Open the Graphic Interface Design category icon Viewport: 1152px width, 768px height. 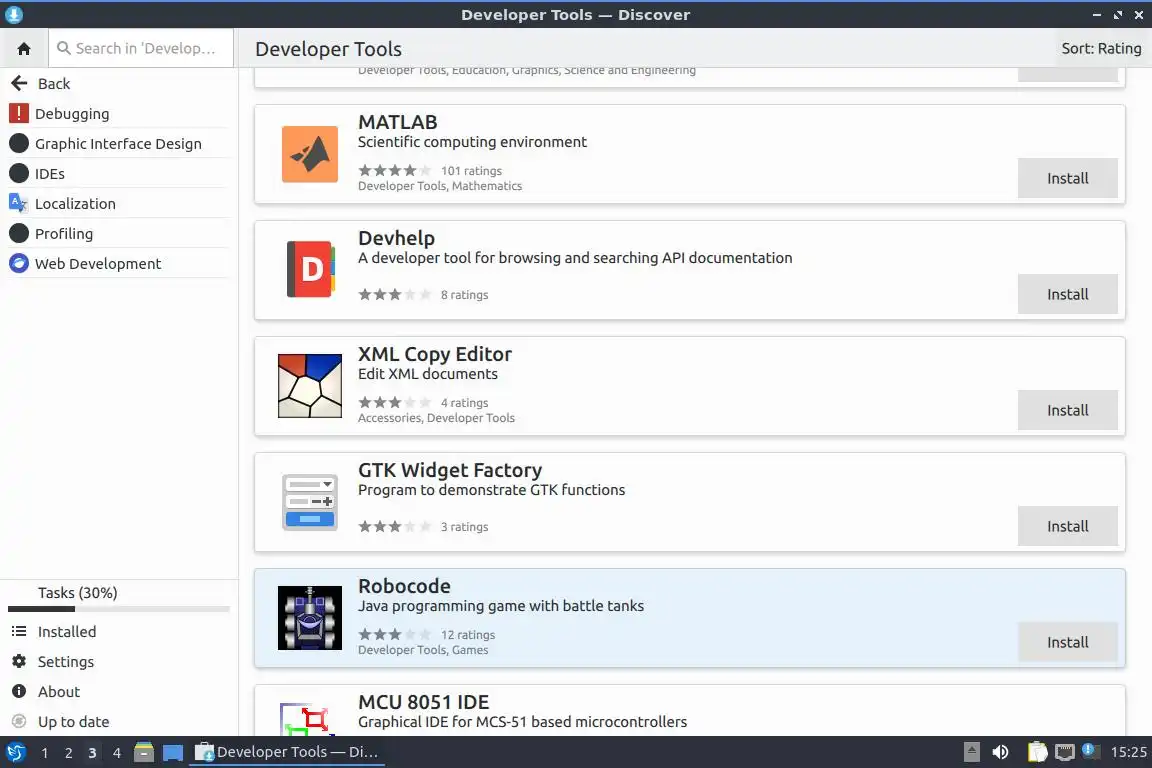coord(18,143)
